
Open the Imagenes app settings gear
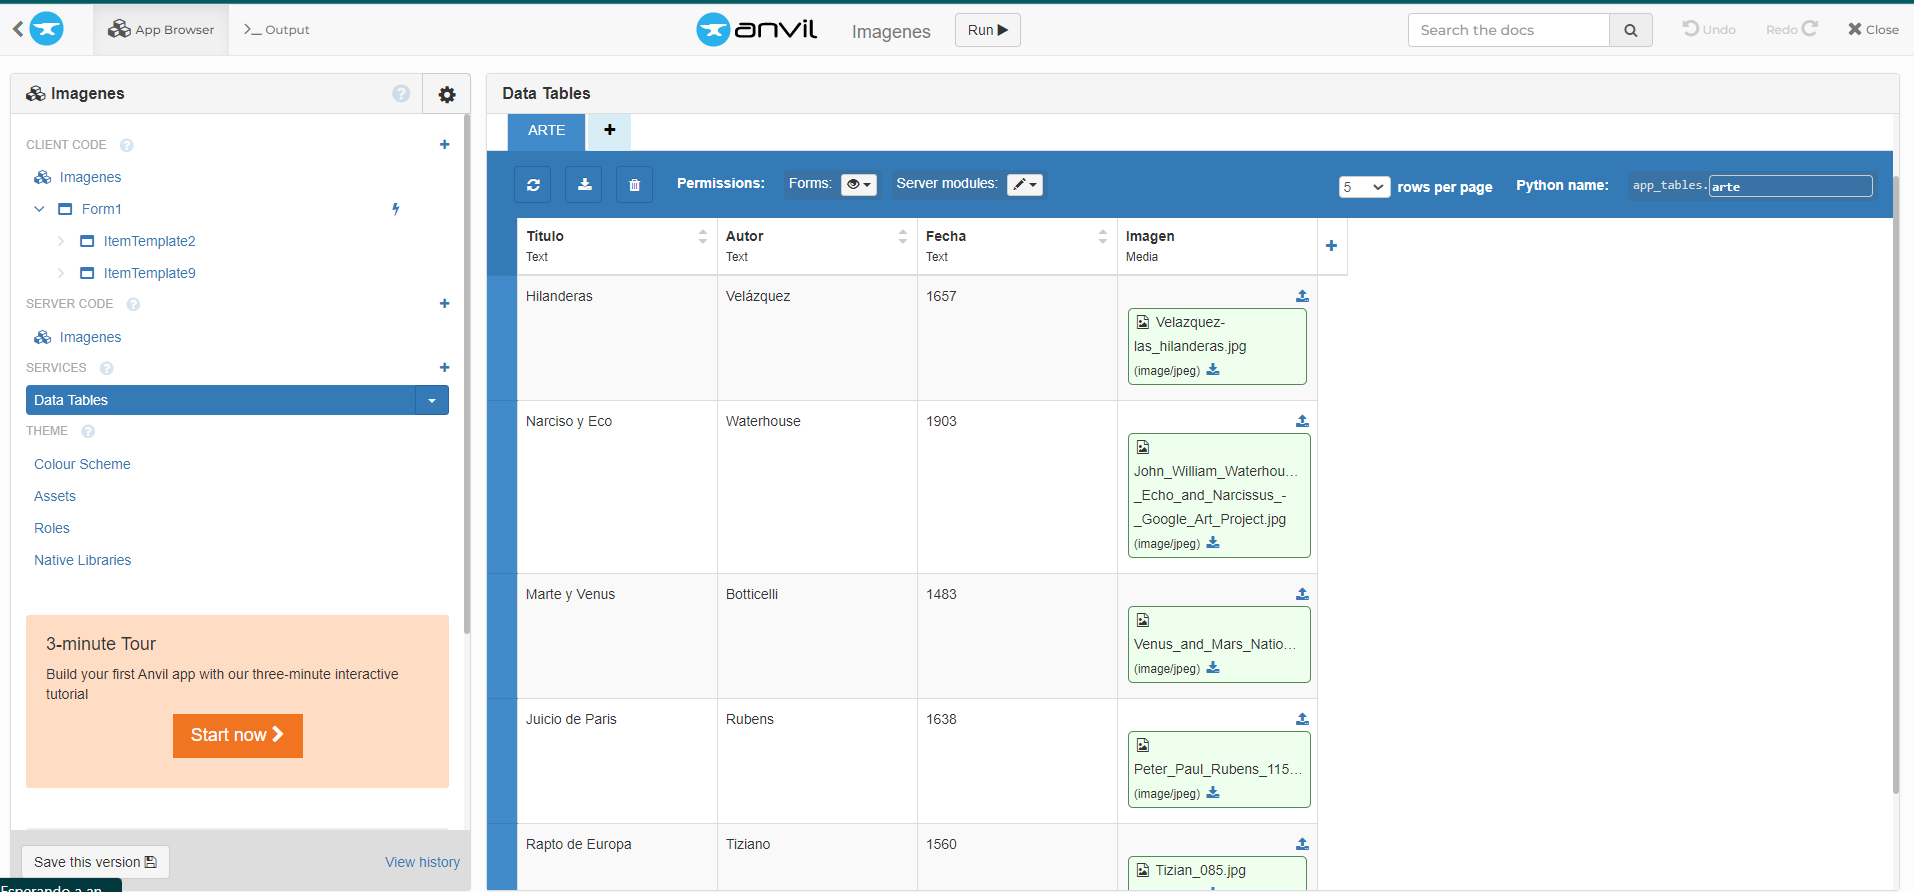pos(447,94)
